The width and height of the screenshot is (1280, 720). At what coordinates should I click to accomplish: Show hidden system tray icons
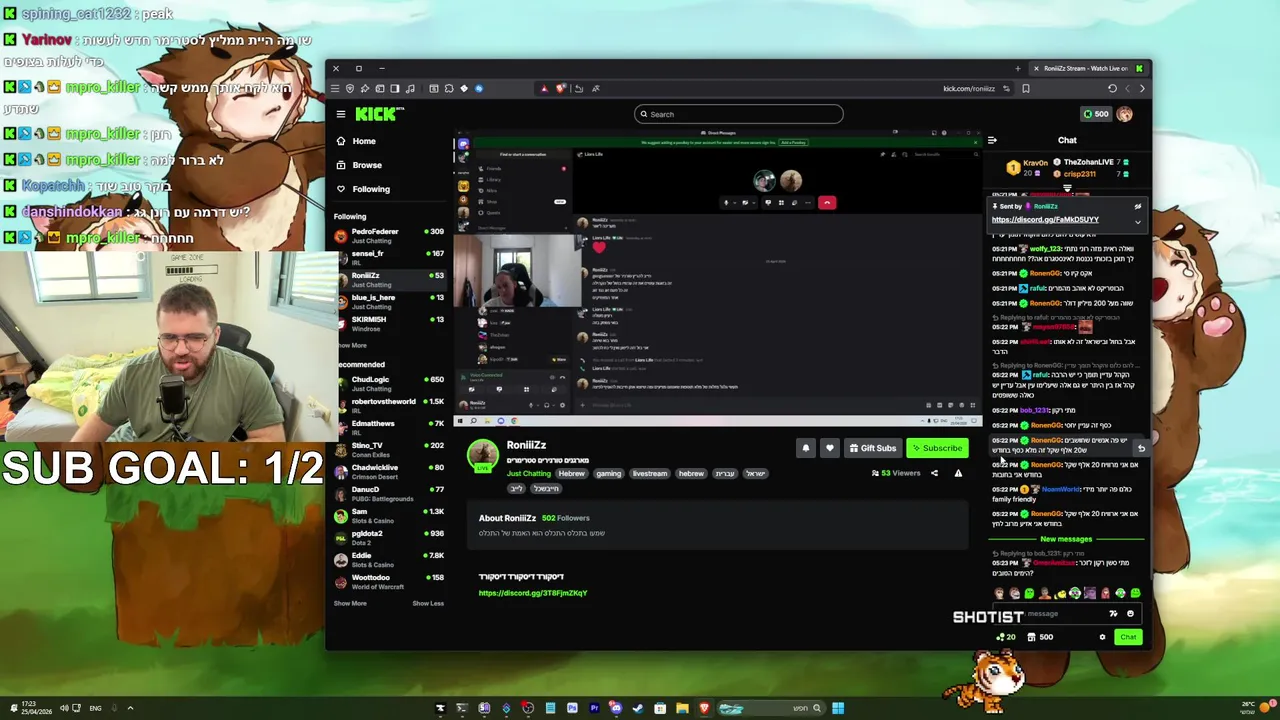pyautogui.click(x=129, y=708)
